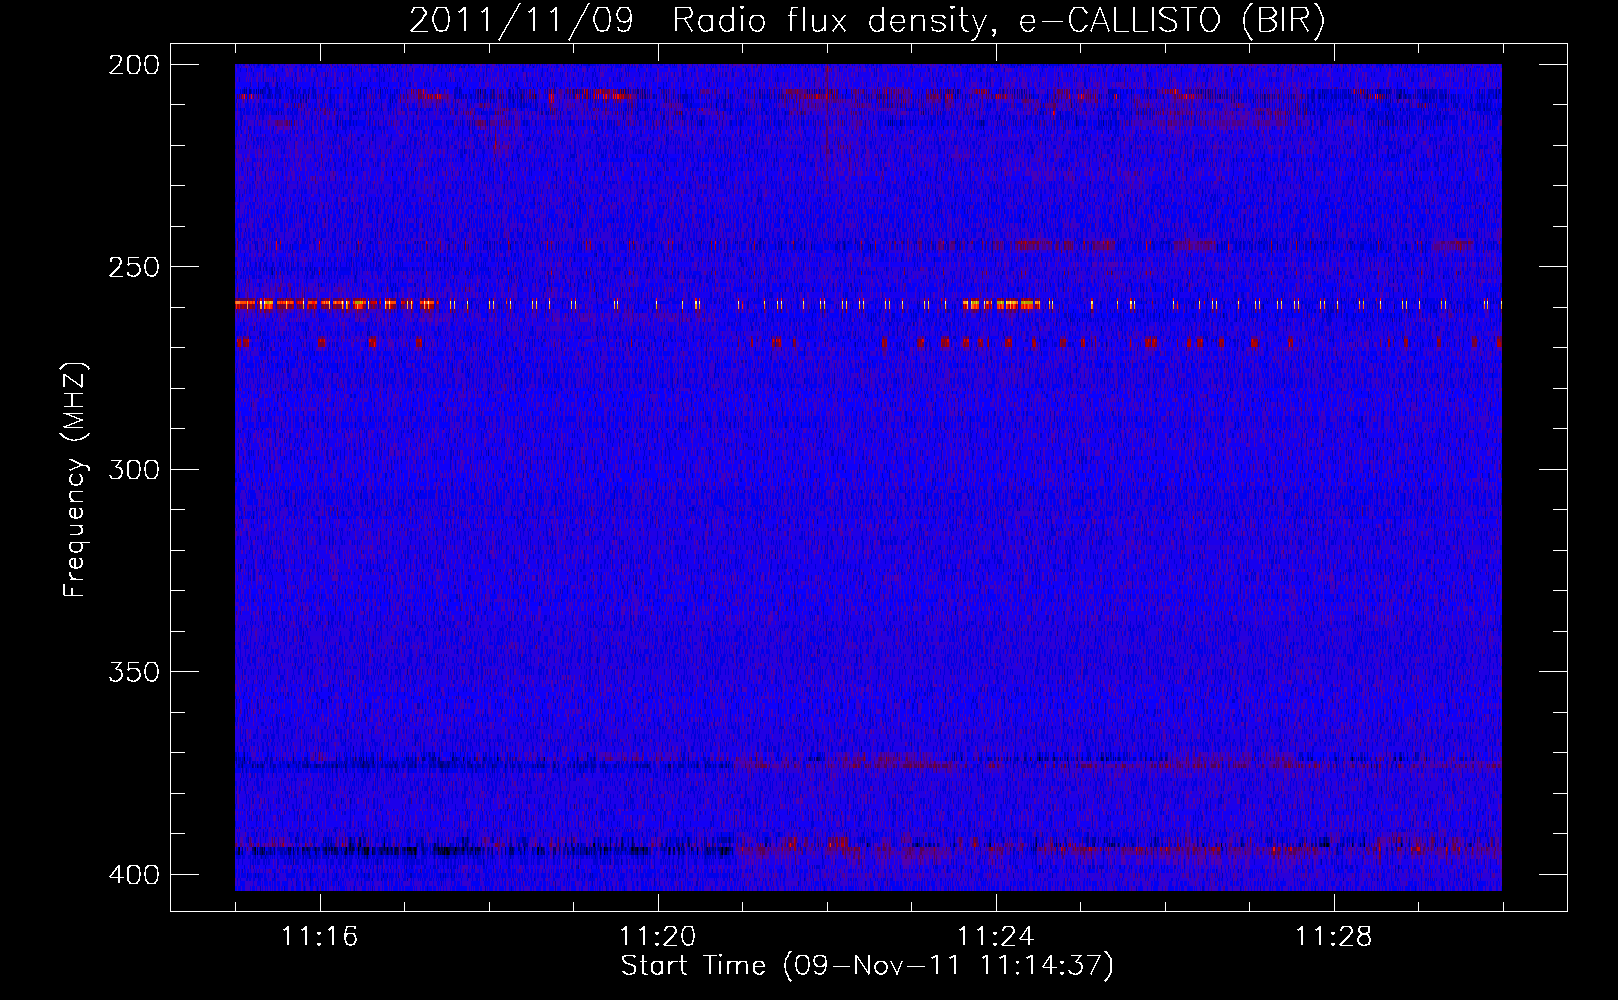The image size is (1618, 1000).
Task: Click the 350 frequency tick label
Action: (133, 671)
